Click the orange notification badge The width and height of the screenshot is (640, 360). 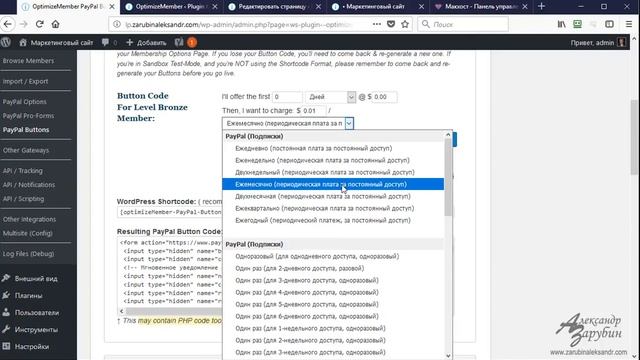coord(192,42)
